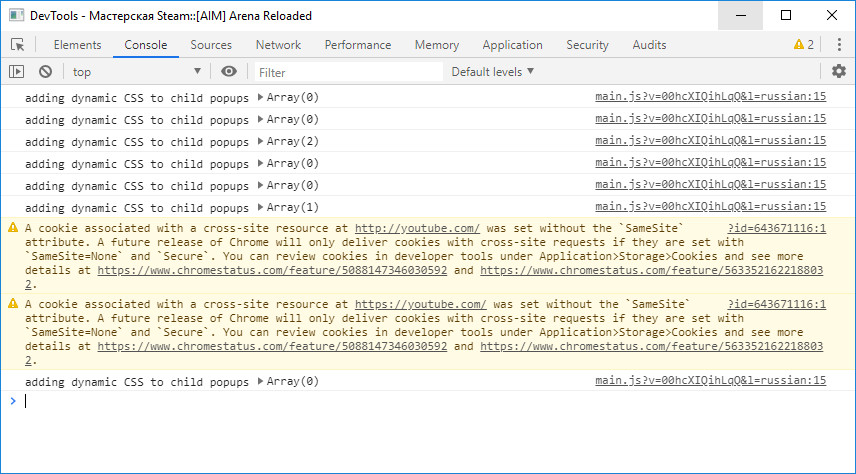This screenshot has height=474, width=856.
Task: Open the DevTools three-dot menu
Action: [837, 45]
